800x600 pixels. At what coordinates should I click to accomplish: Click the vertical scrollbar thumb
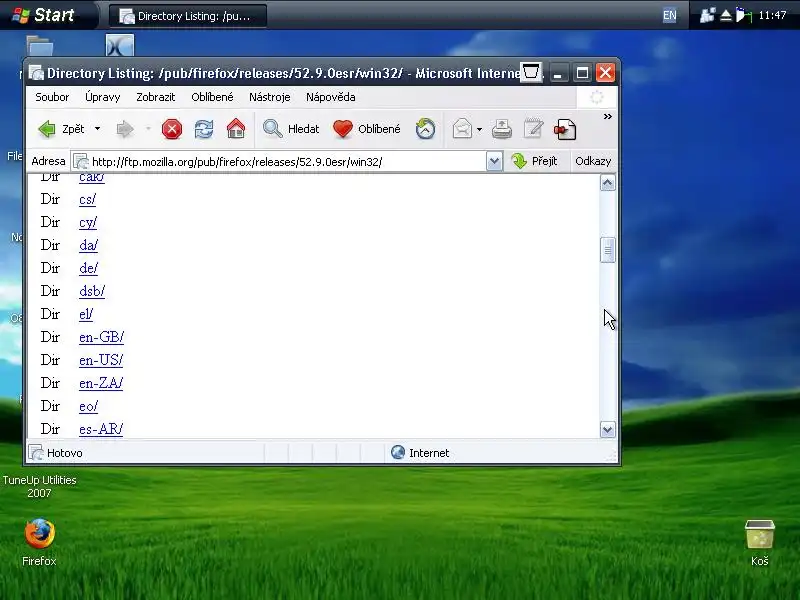[607, 251]
